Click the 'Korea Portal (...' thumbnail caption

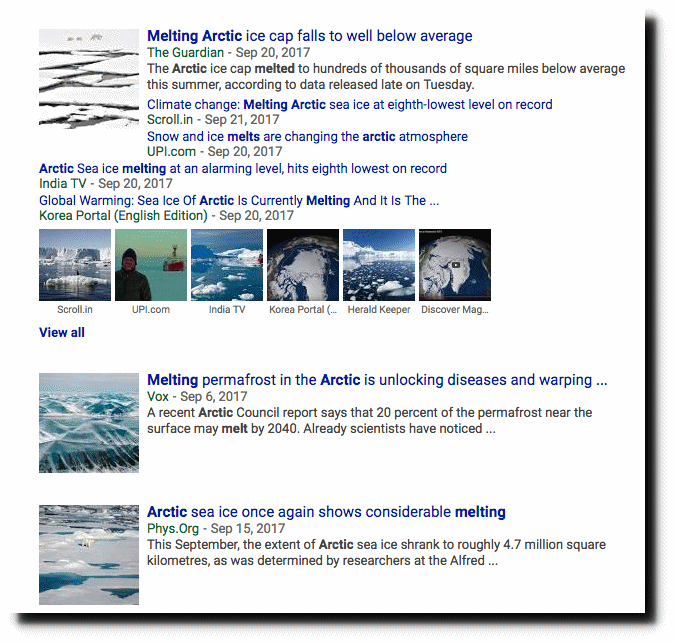coord(303,309)
